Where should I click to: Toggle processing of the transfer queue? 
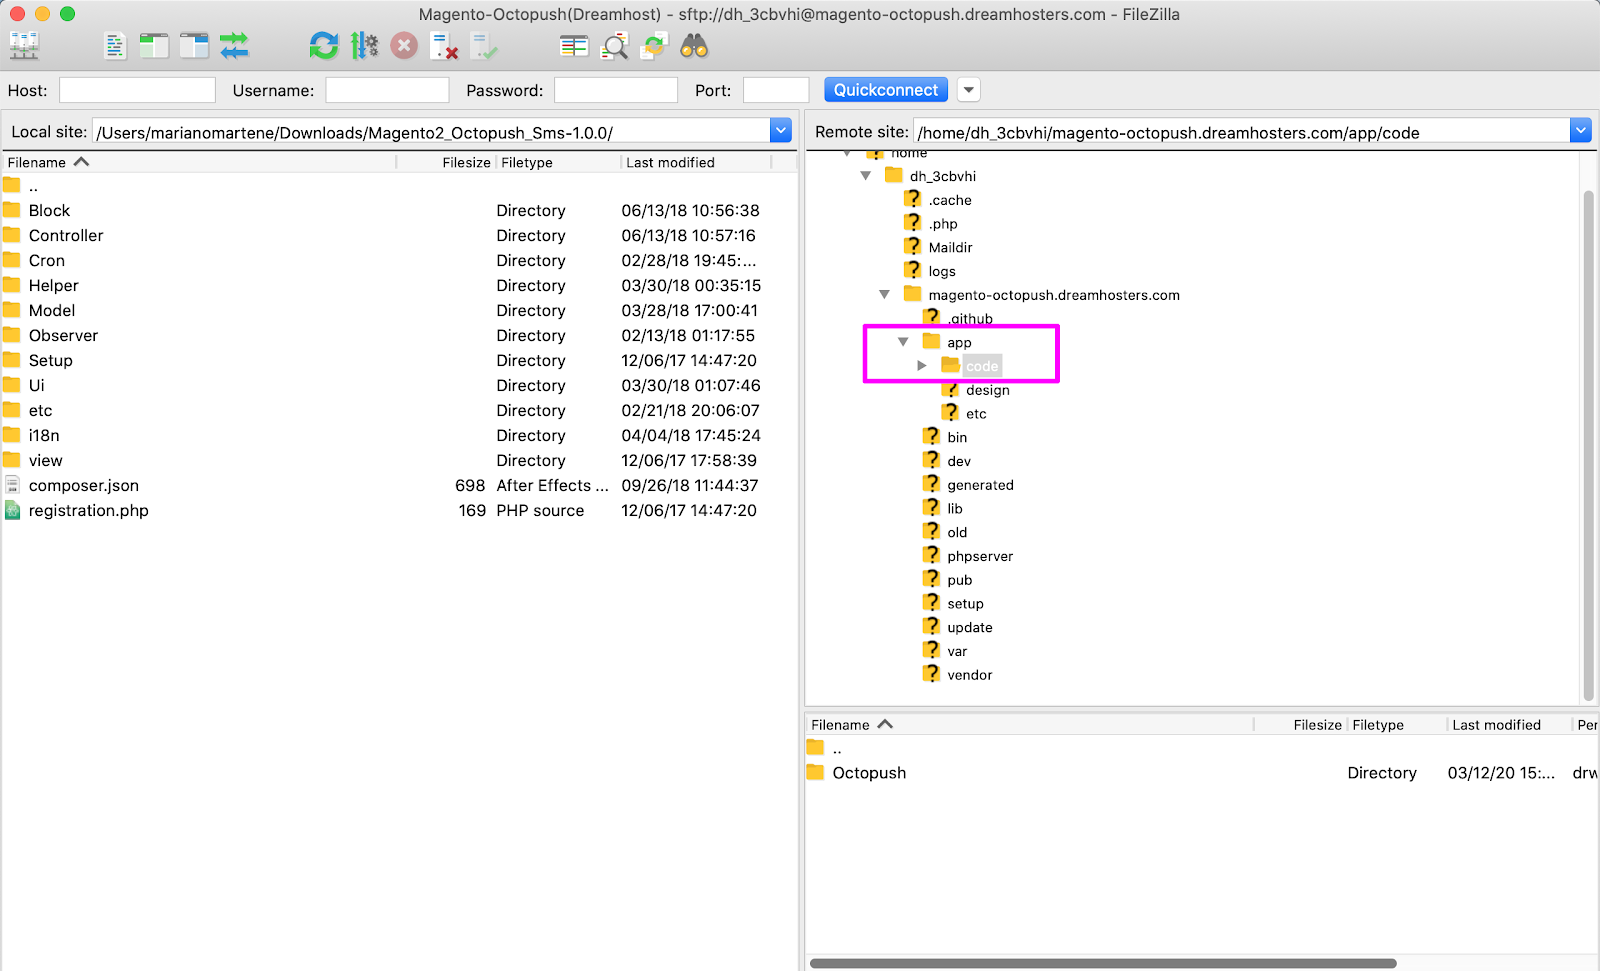pyautogui.click(x=365, y=46)
